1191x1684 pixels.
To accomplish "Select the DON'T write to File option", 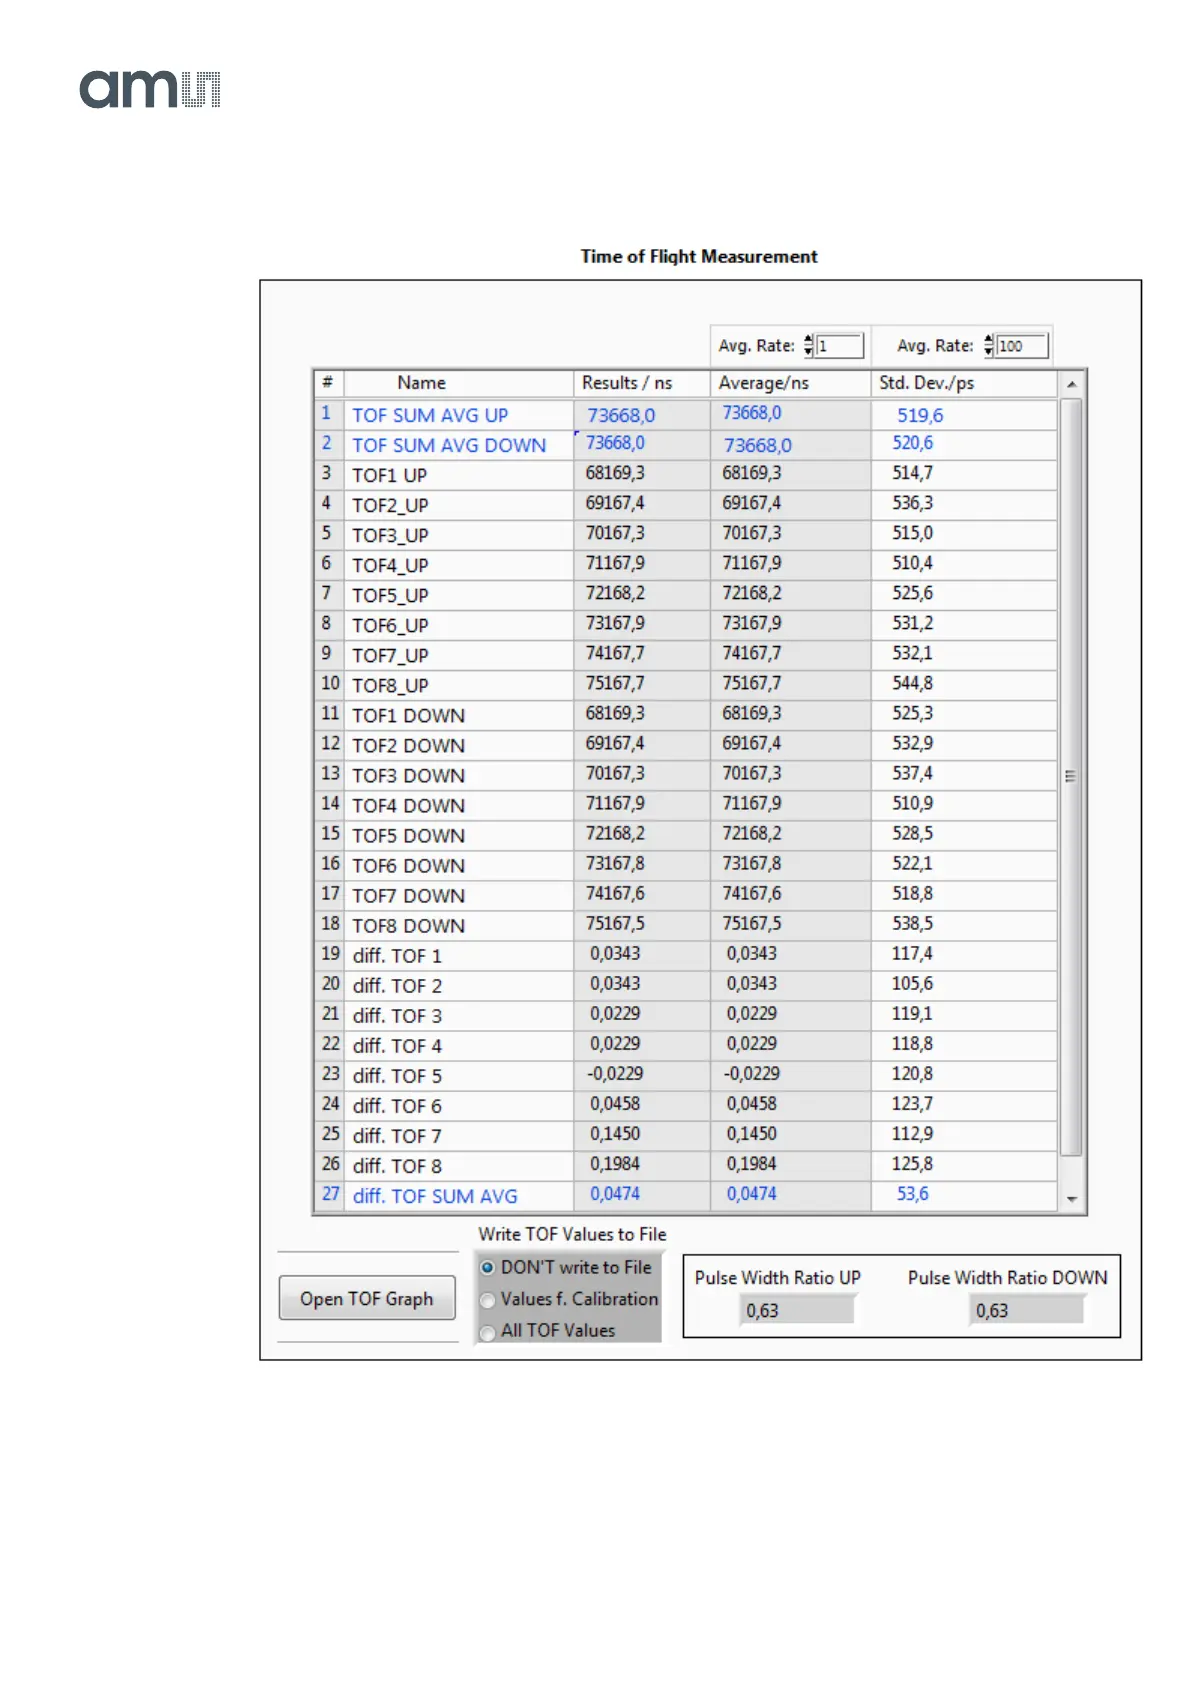I will pos(566,1267).
